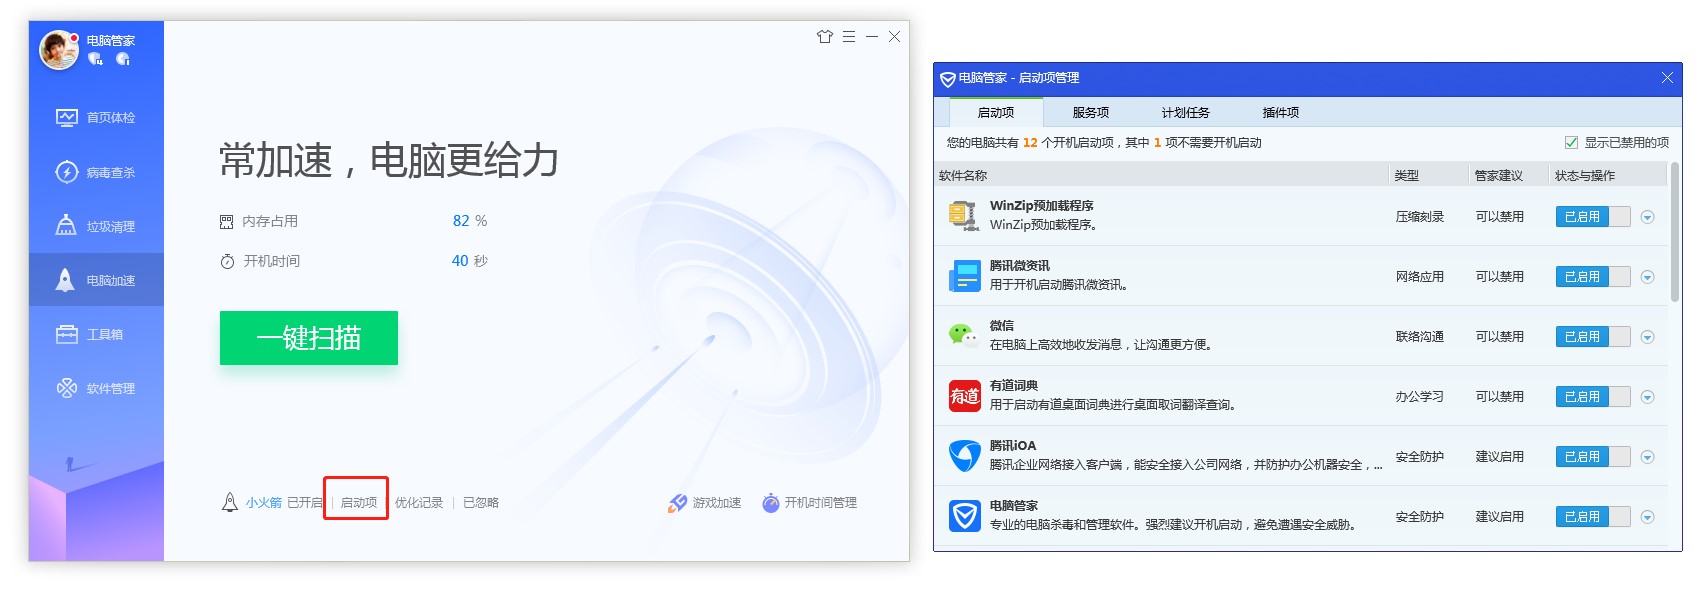The image size is (1705, 589).
Task: Click the 网络应用 type cell
Action: point(1420,277)
